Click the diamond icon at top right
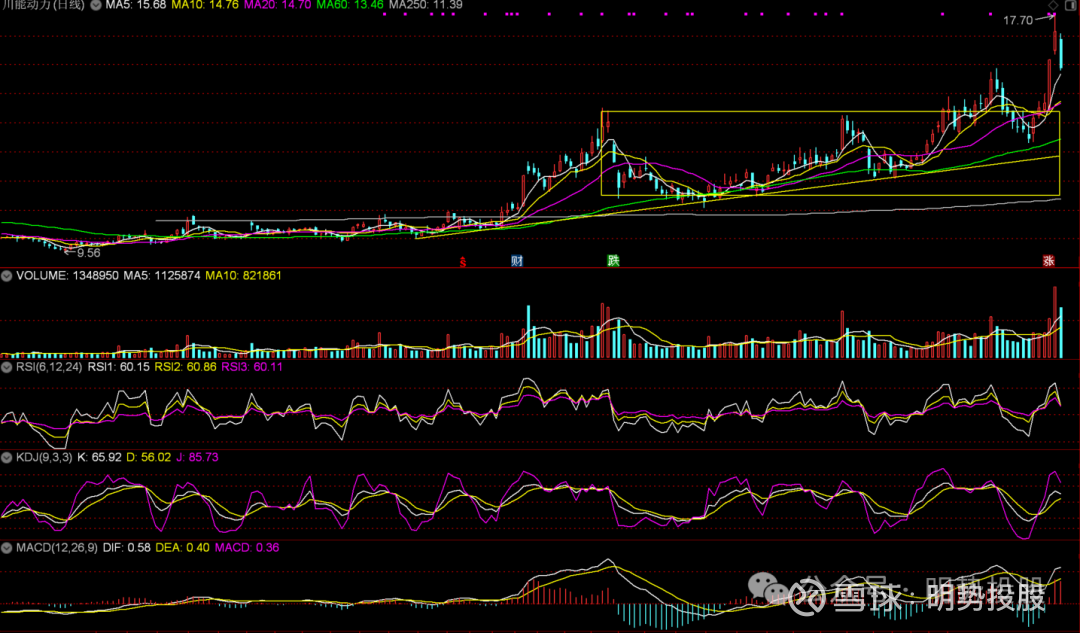The image size is (1080, 633). (x=1053, y=5)
